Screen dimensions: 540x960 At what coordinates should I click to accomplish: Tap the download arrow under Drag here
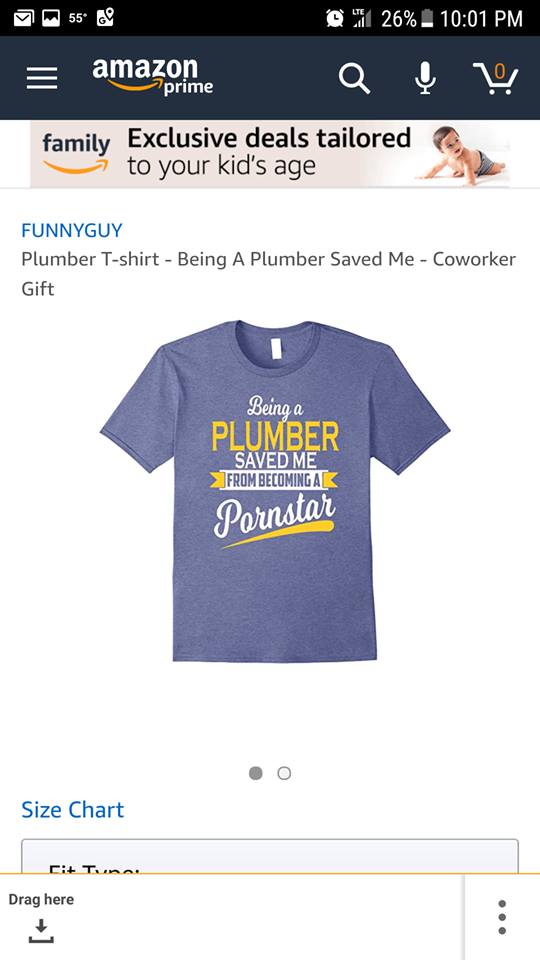[41, 931]
